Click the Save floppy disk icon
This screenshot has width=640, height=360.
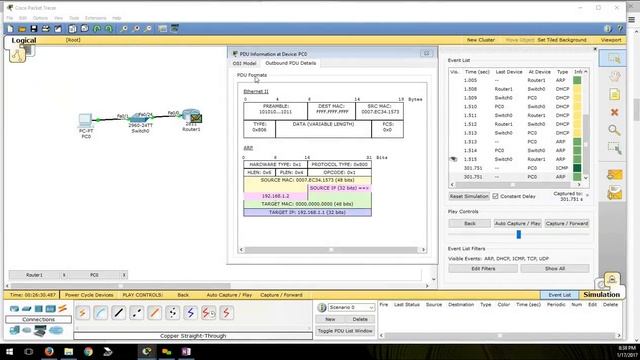tap(34, 29)
